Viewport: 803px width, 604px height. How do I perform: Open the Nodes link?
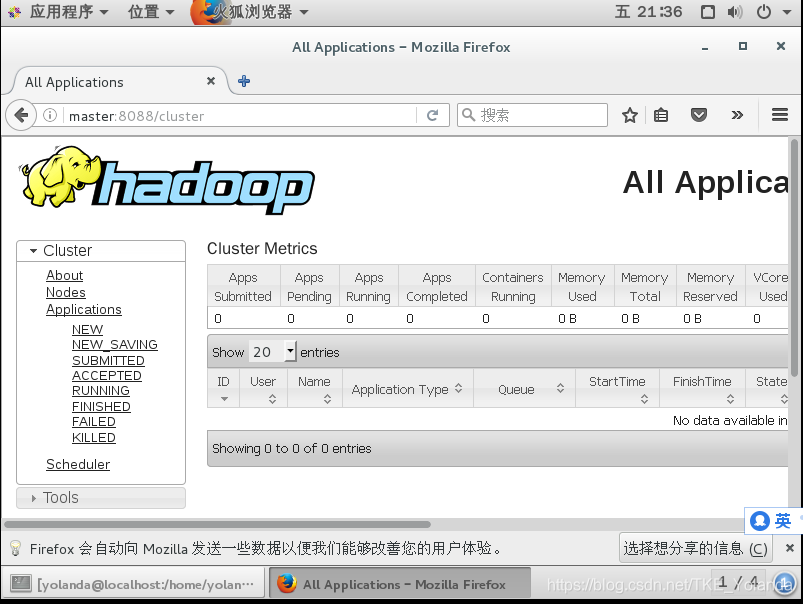66,292
